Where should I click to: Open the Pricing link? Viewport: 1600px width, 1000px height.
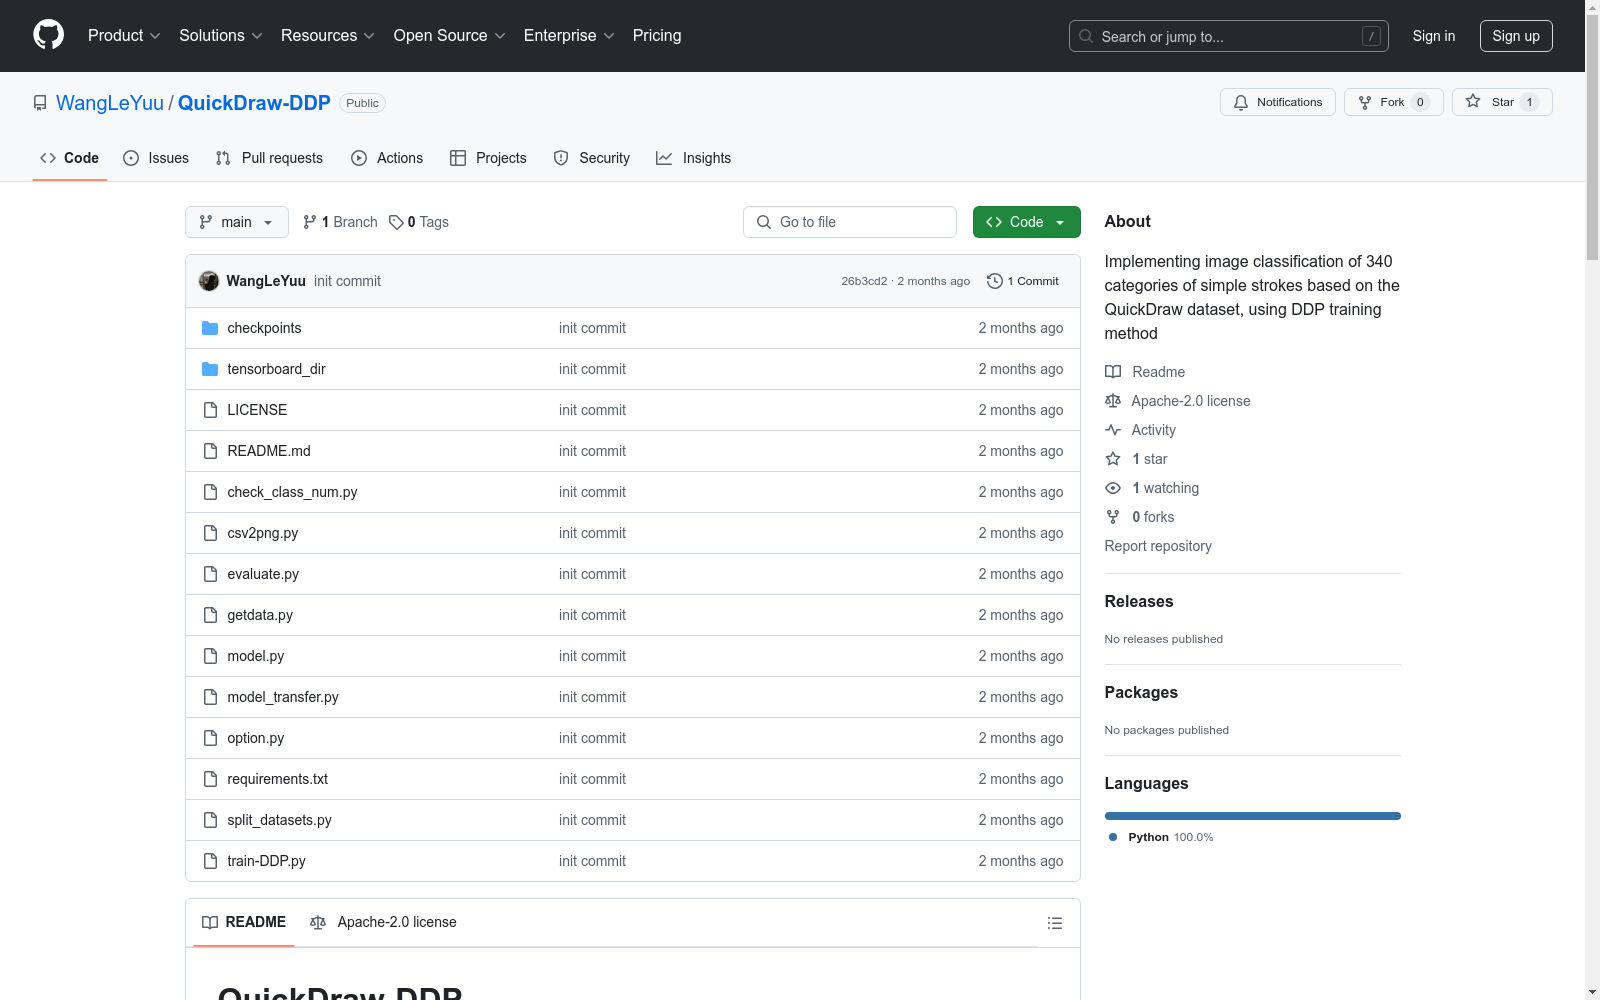[x=657, y=35]
